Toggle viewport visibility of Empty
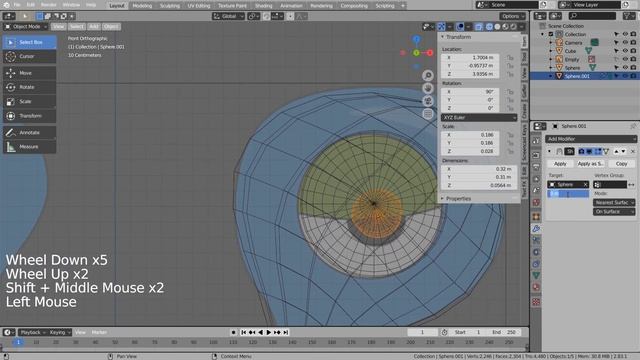640x360 pixels. tap(625, 59)
